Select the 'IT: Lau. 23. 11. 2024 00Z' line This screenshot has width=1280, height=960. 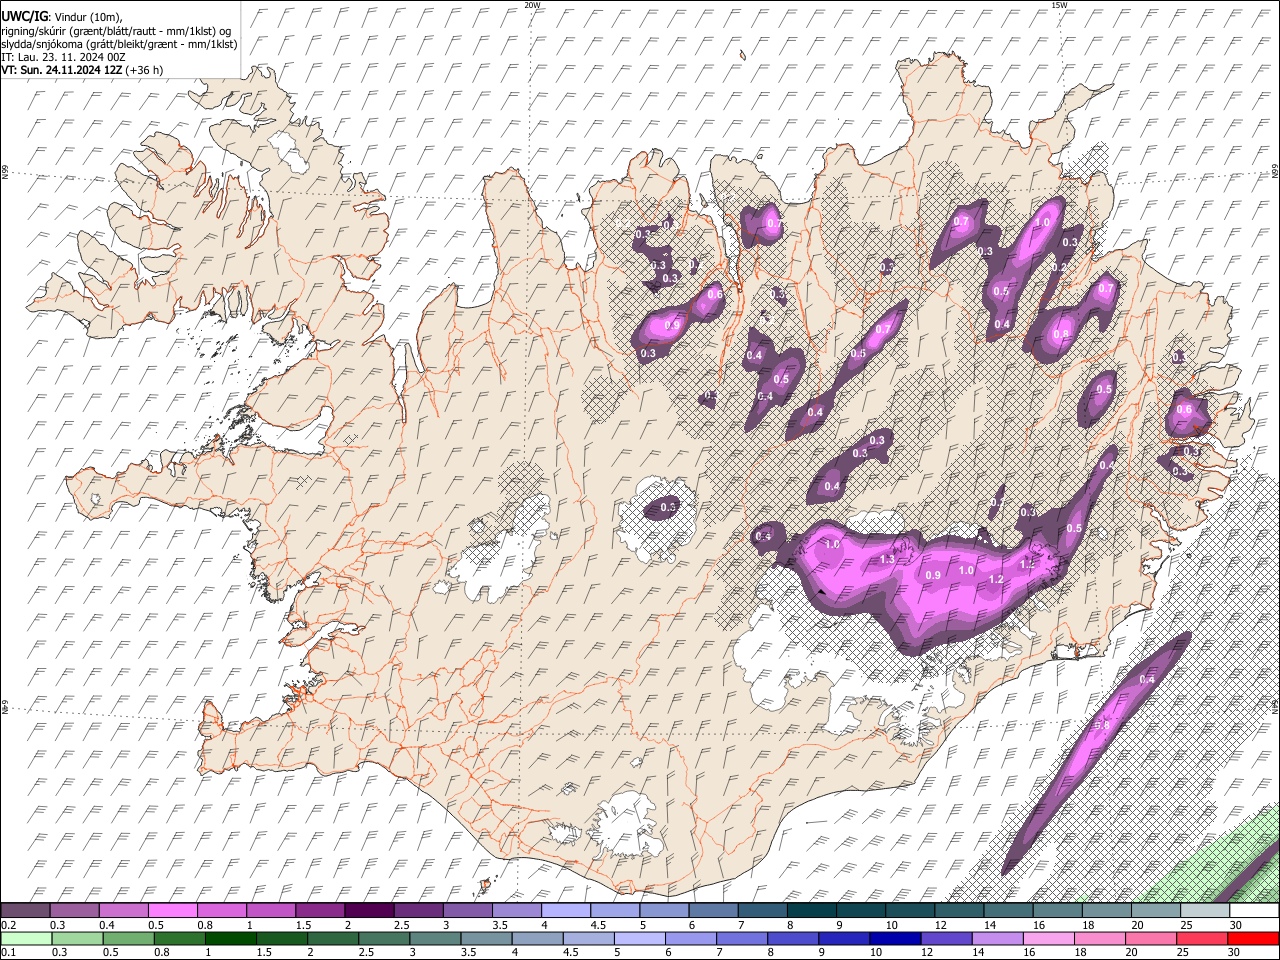63,57
